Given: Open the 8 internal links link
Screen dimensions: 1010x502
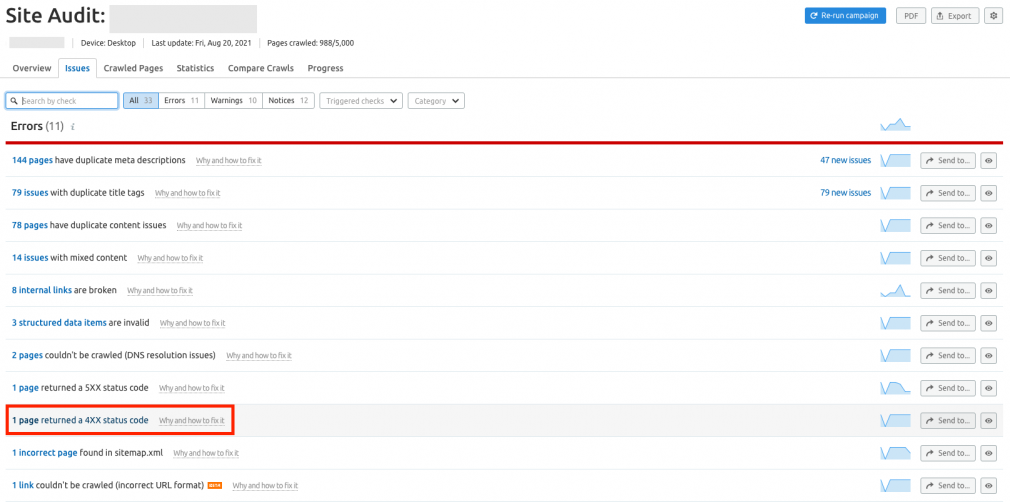Looking at the screenshot, I should click(42, 290).
